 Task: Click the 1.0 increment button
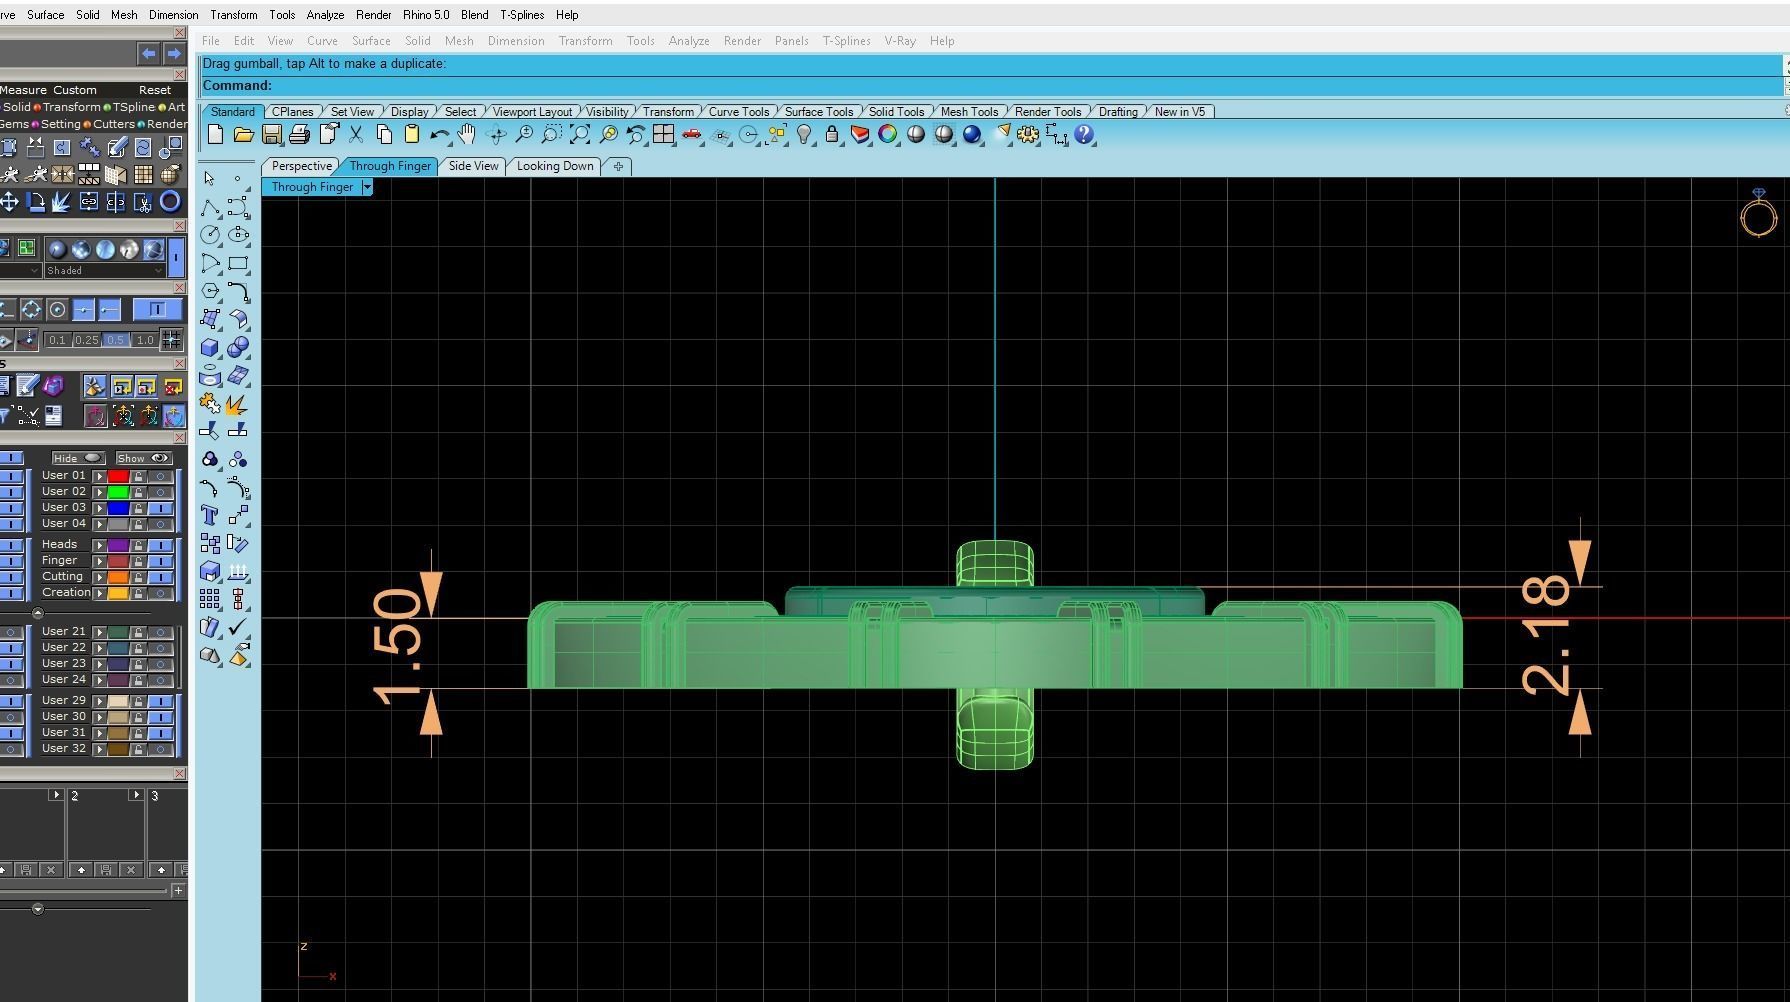(x=145, y=340)
